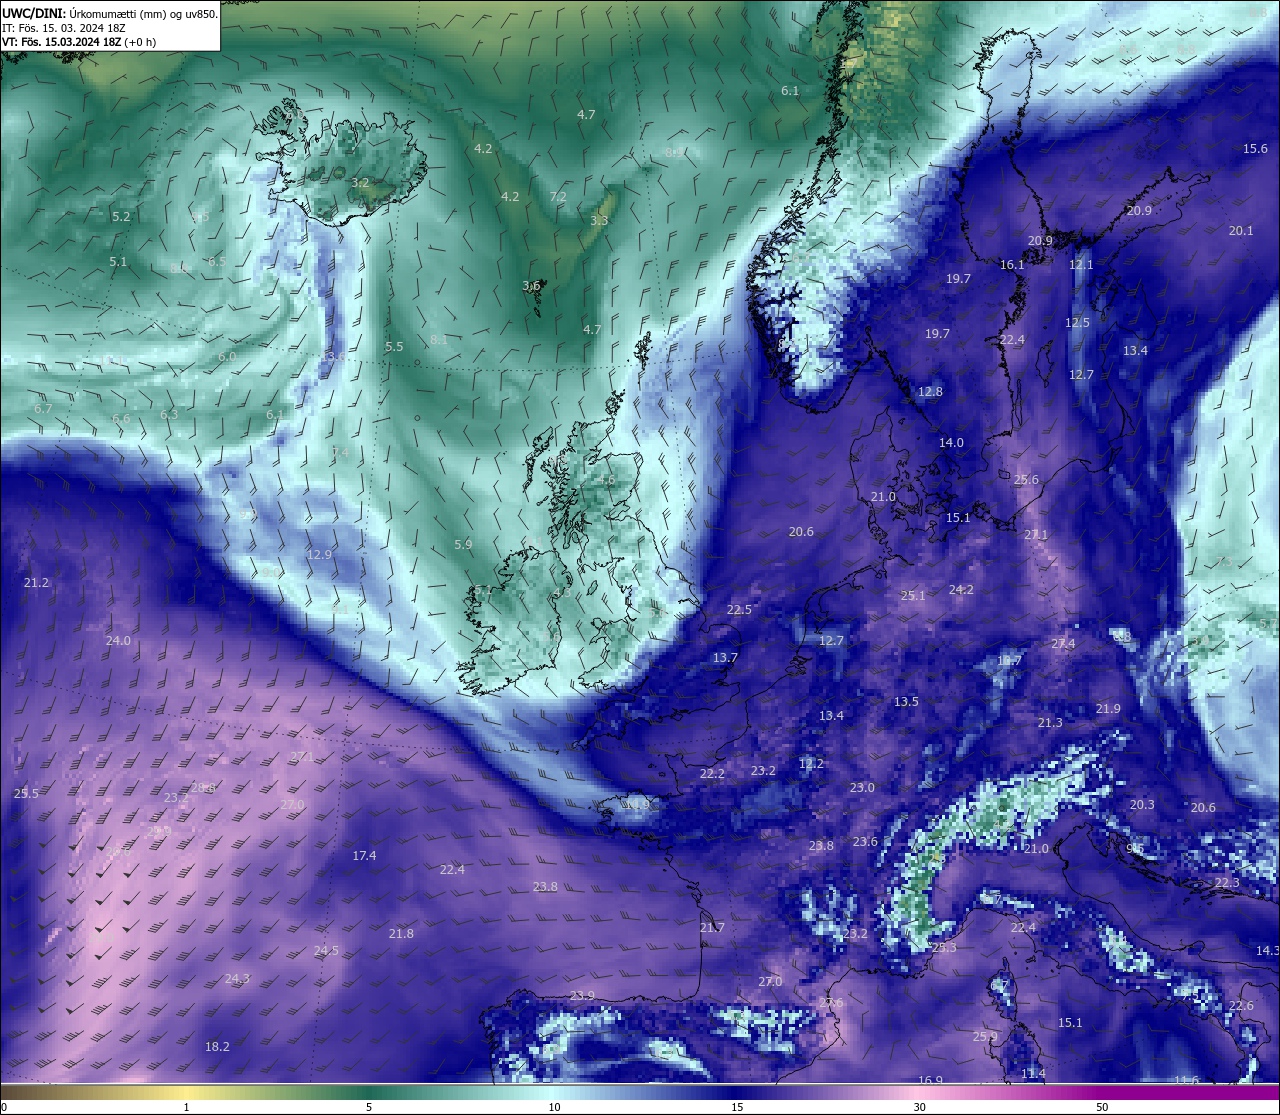Click the 16.9 value on the map
This screenshot has width=1280, height=1115.
930,1081
